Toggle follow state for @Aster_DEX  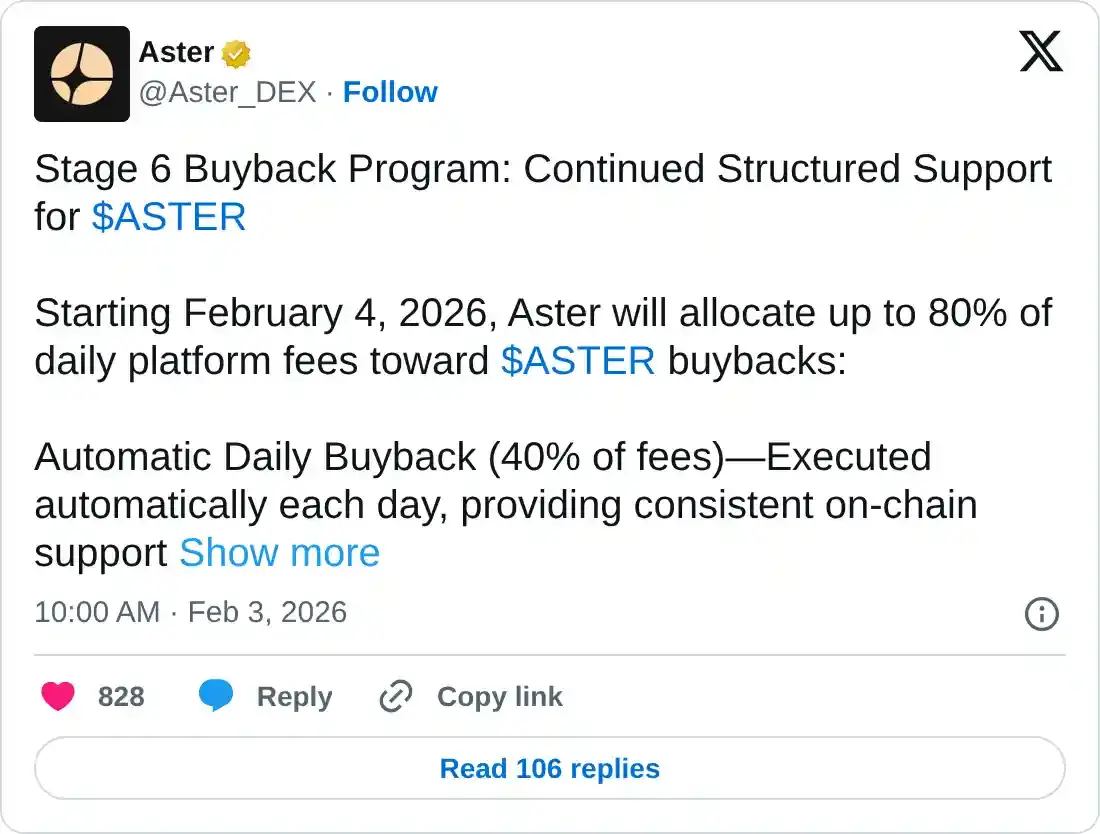click(x=390, y=92)
